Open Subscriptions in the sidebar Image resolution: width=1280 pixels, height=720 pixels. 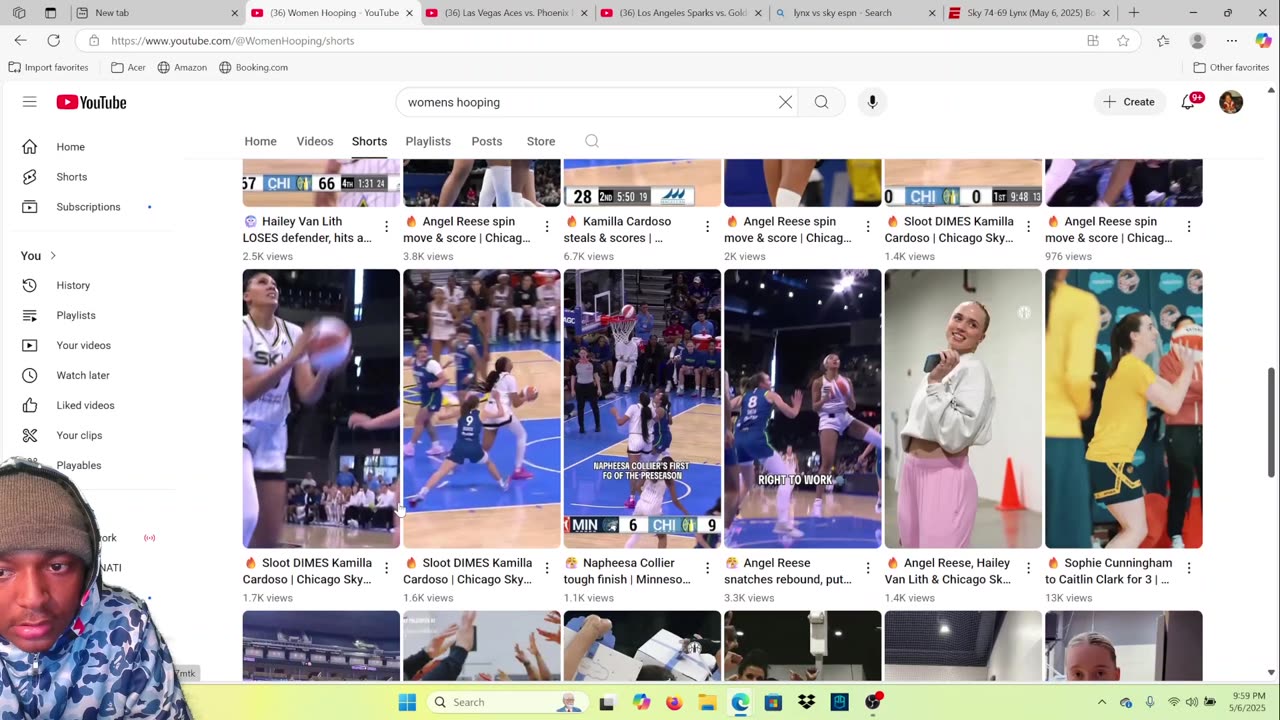88,207
